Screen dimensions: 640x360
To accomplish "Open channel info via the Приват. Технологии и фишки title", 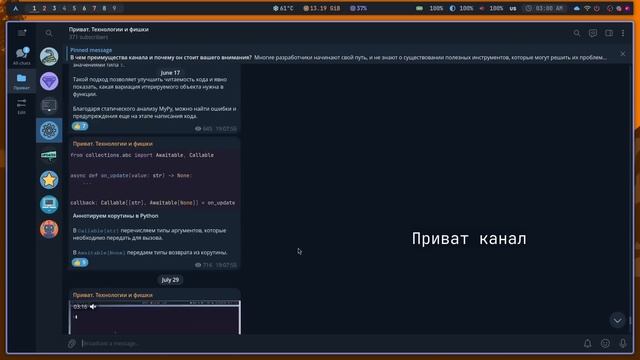I will [109, 29].
